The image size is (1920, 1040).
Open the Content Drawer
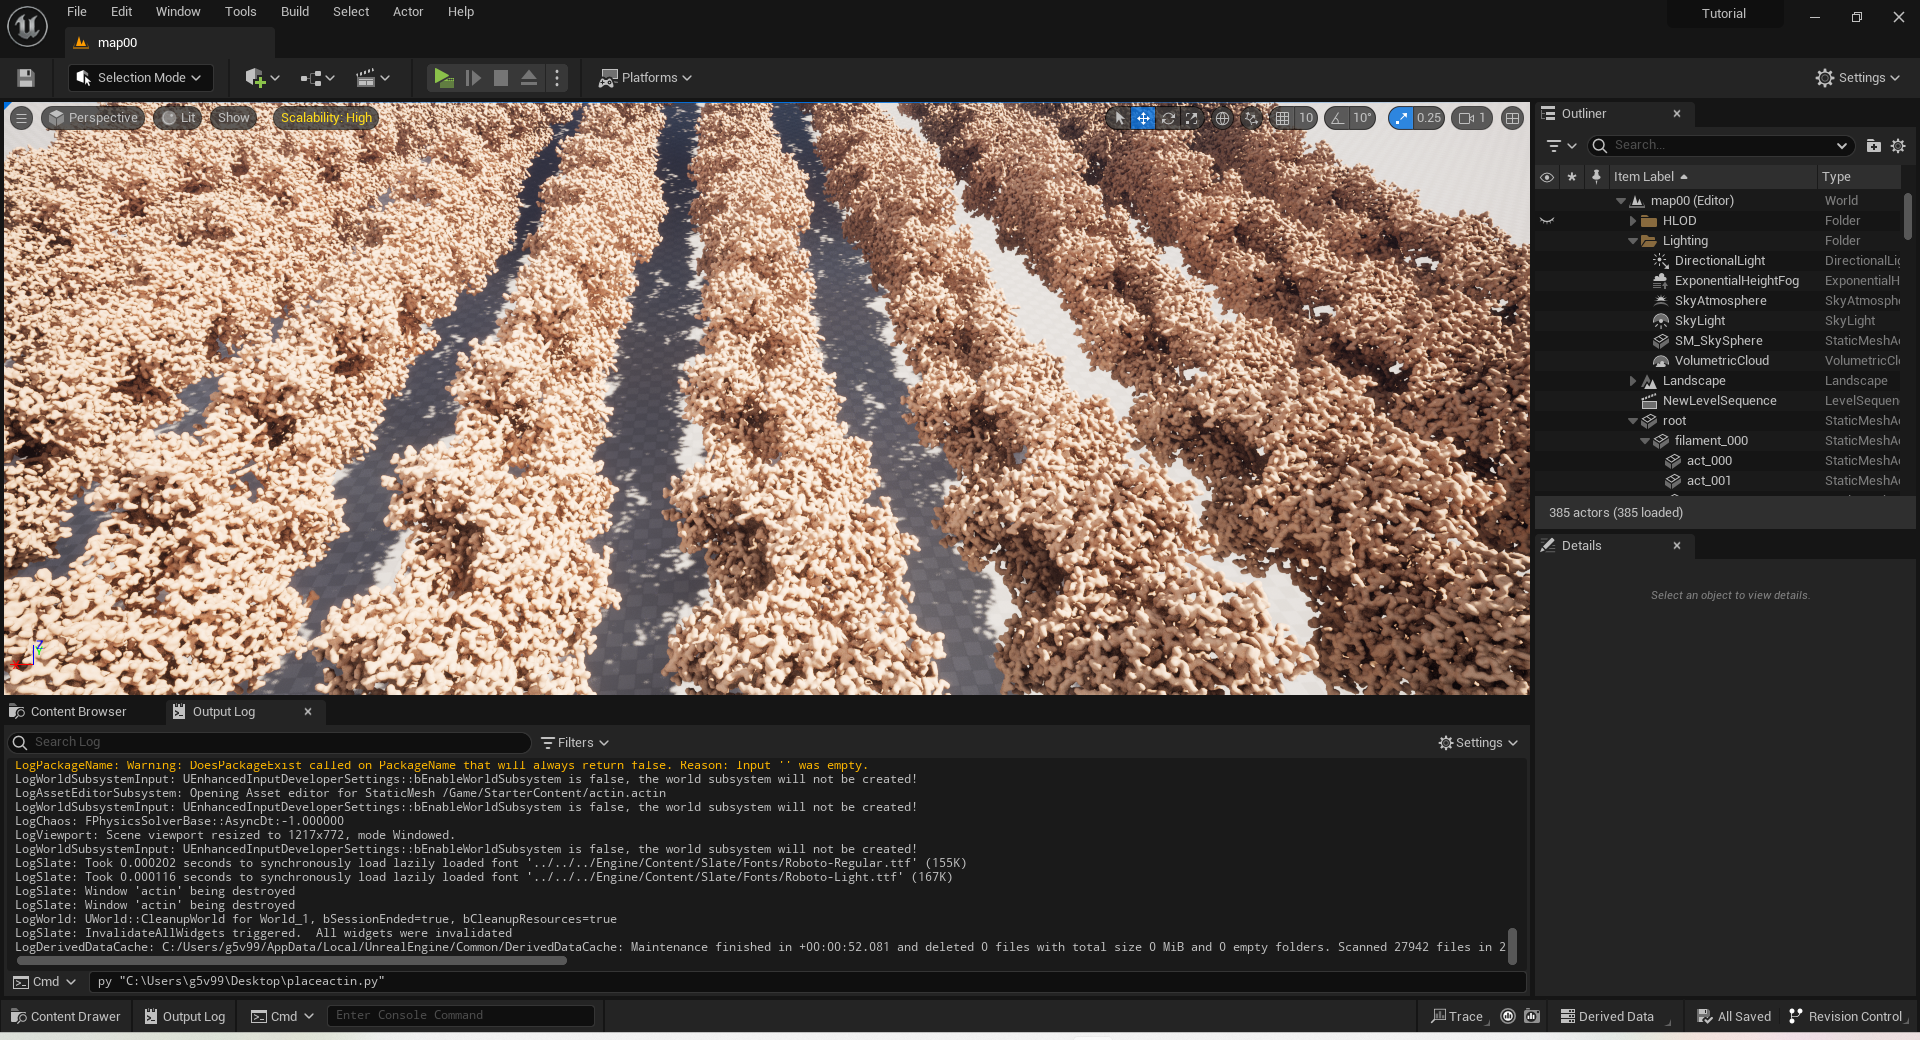point(66,1016)
